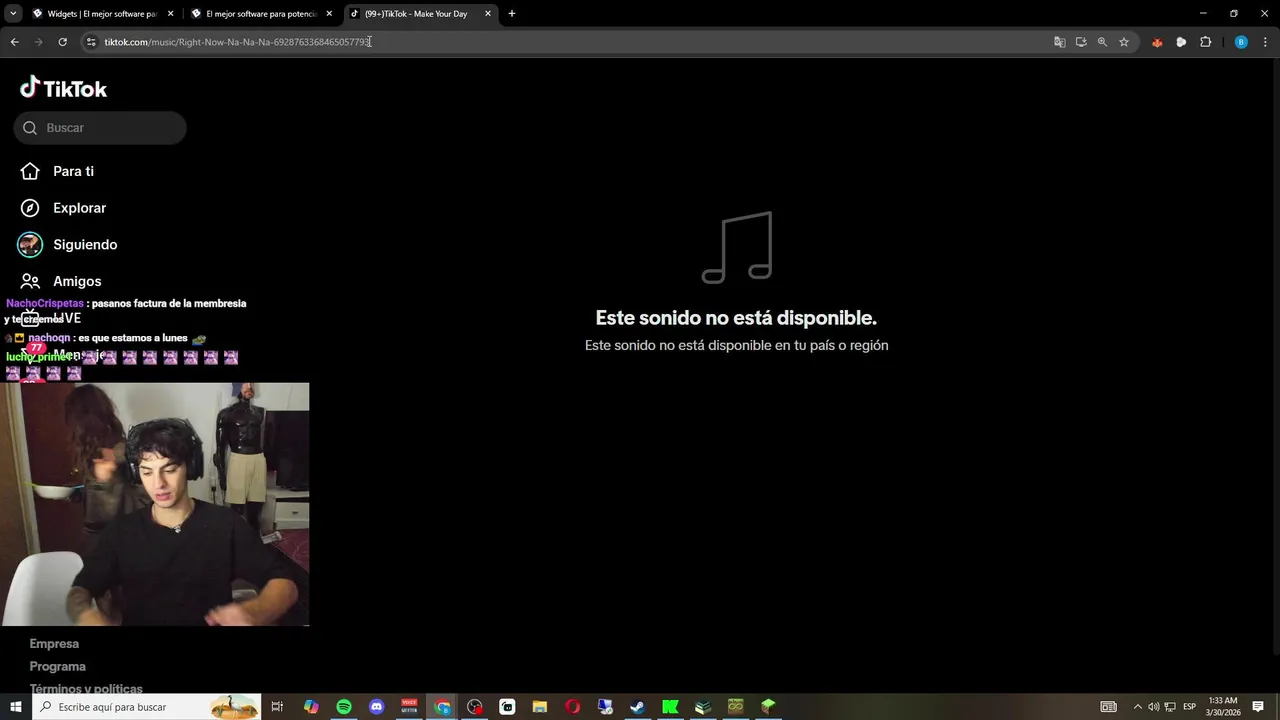1280x720 pixels.
Task: Open the notification center
Action: pyautogui.click(x=1258, y=707)
